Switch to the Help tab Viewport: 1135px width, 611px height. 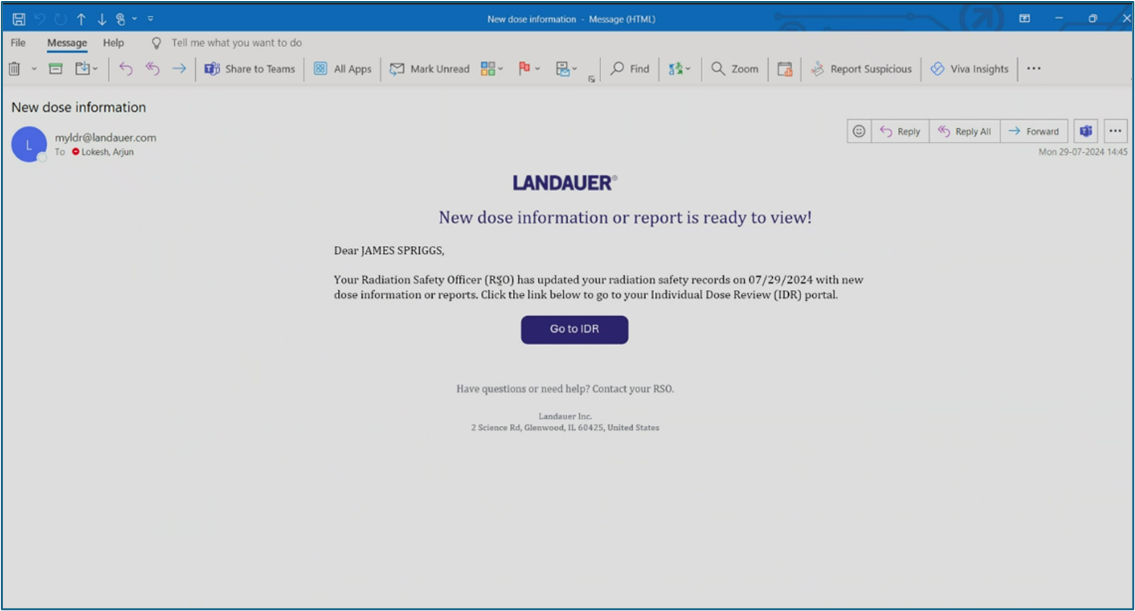(113, 43)
